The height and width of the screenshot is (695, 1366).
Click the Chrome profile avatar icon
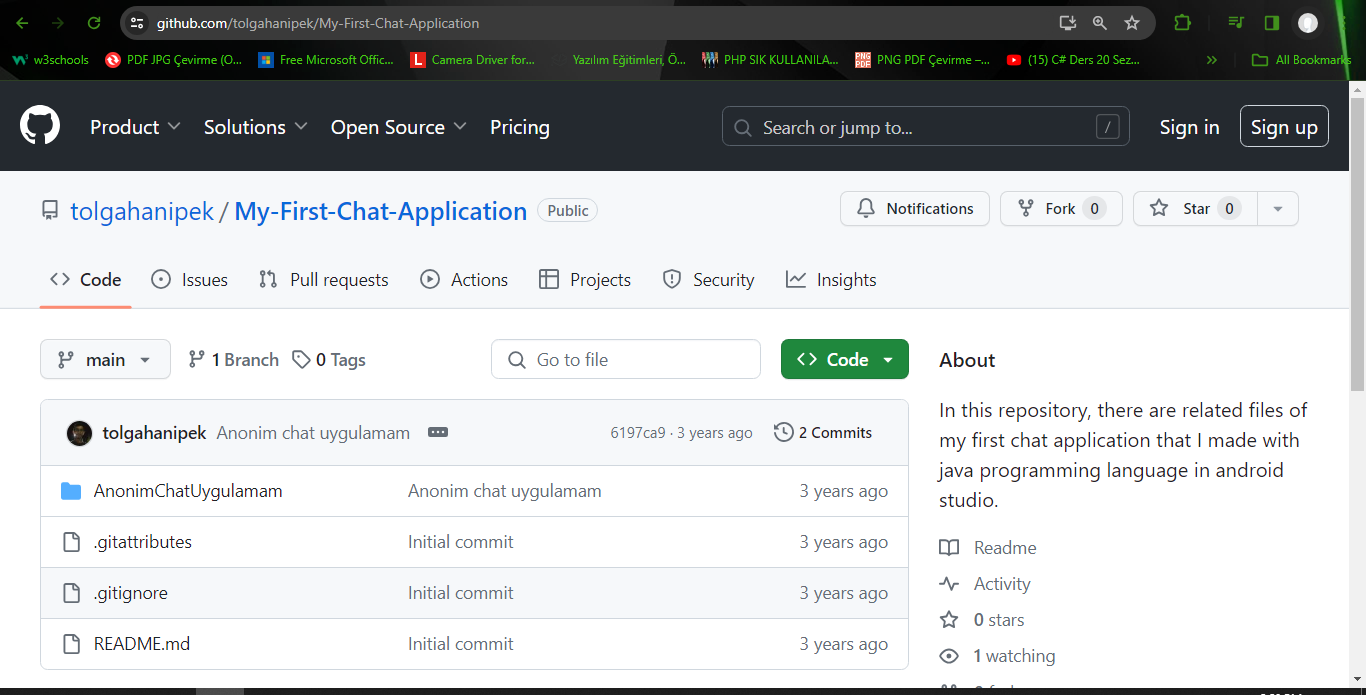[1308, 23]
